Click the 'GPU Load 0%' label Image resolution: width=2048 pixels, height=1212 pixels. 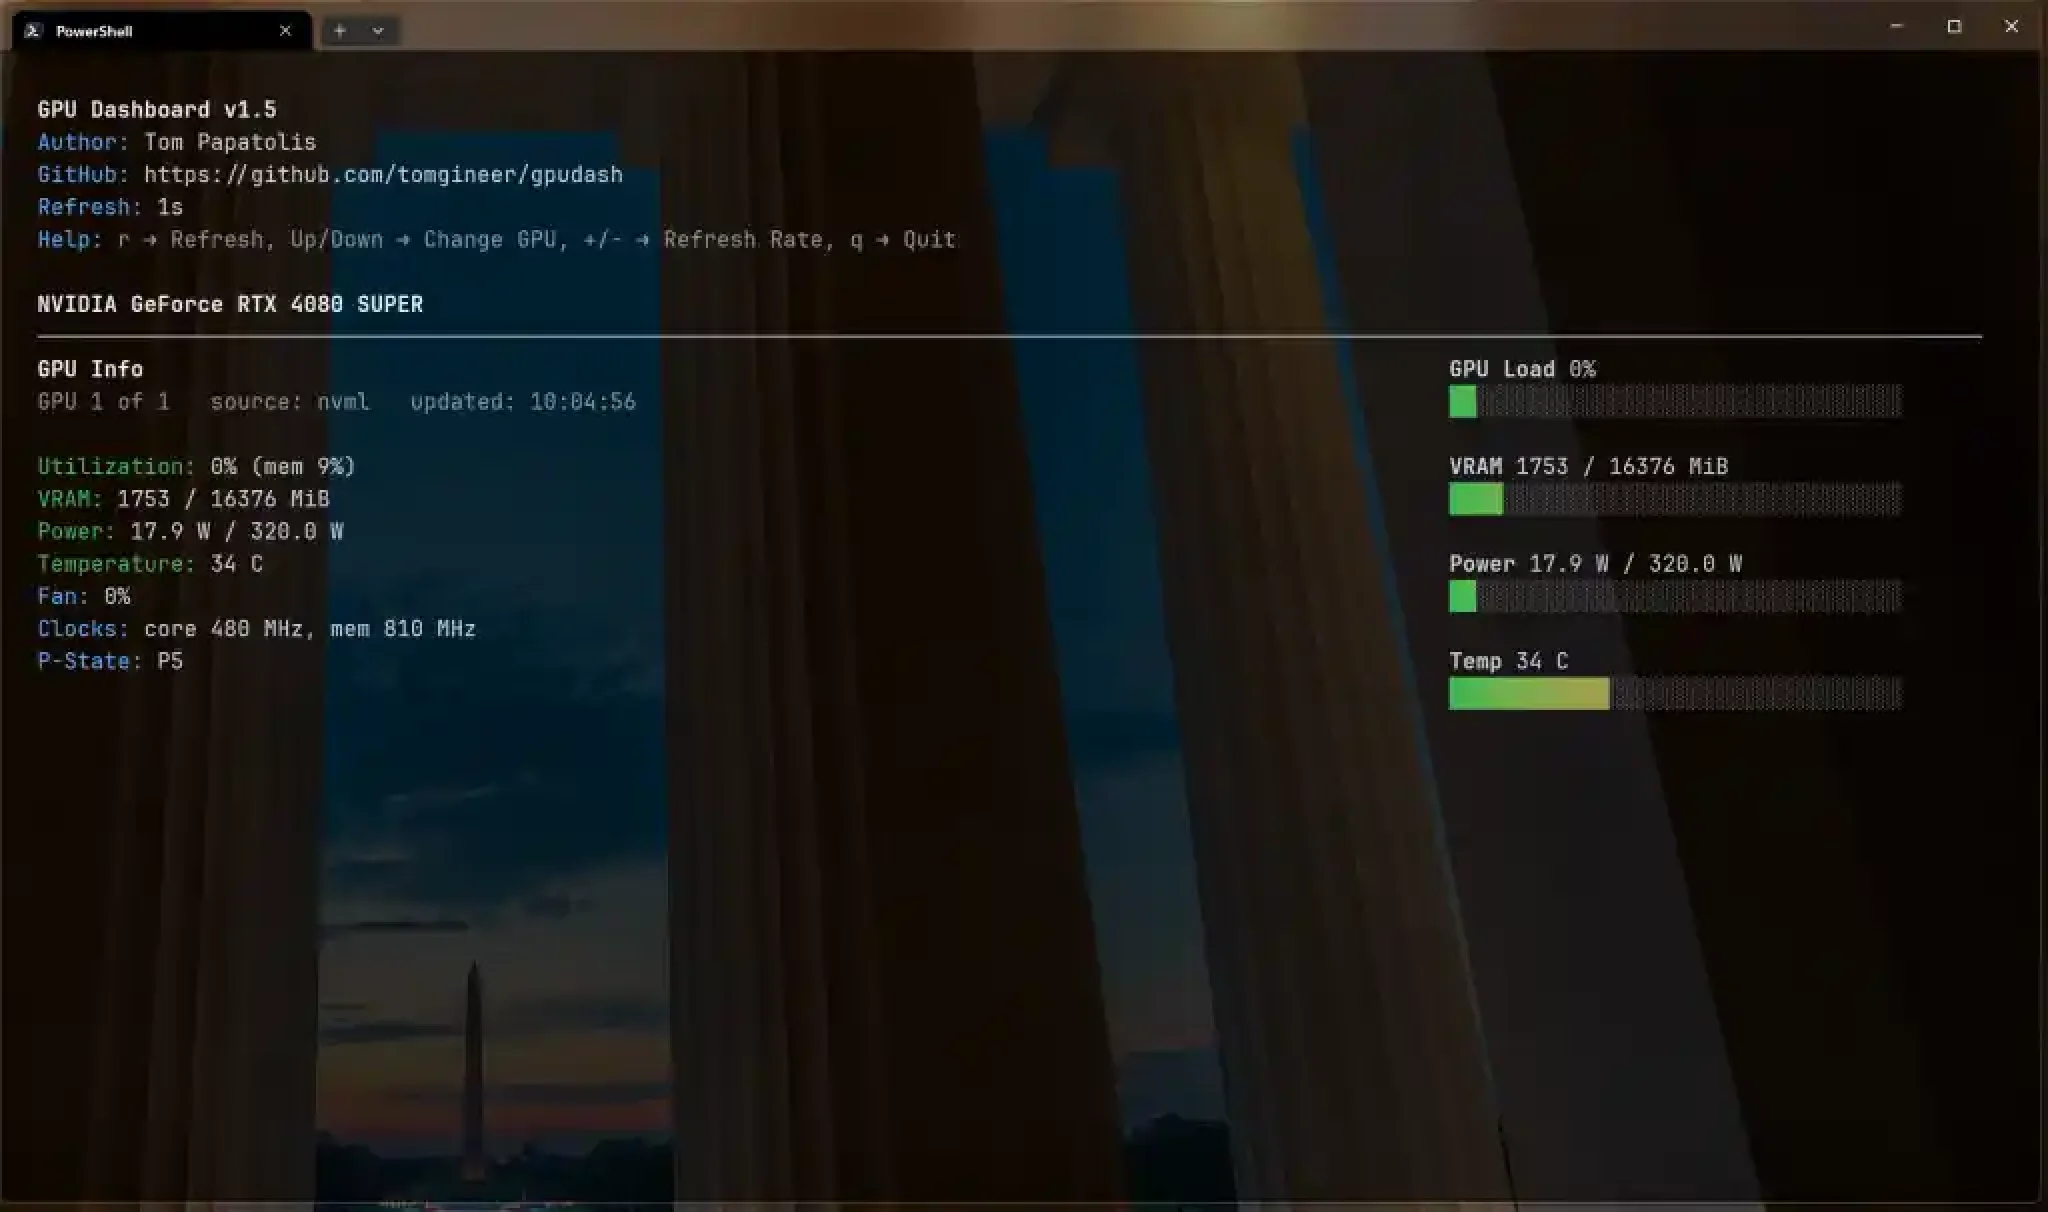coord(1523,369)
